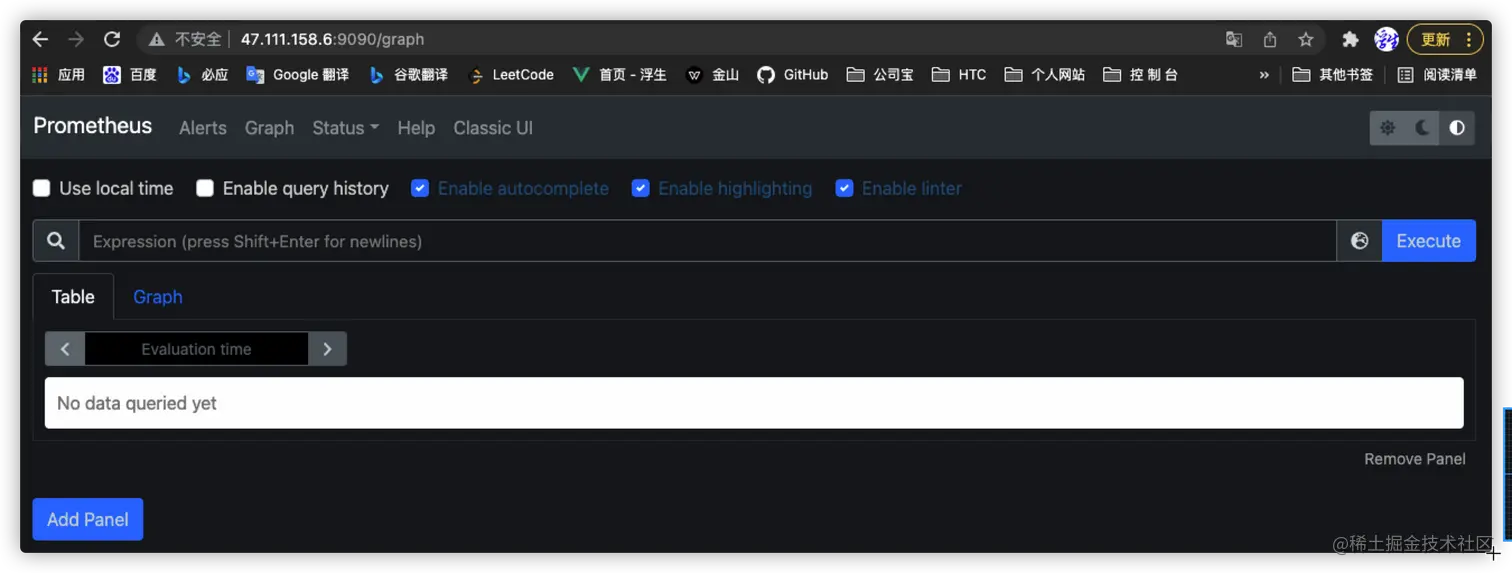
Task: Enable the query history checkbox
Action: (x=205, y=188)
